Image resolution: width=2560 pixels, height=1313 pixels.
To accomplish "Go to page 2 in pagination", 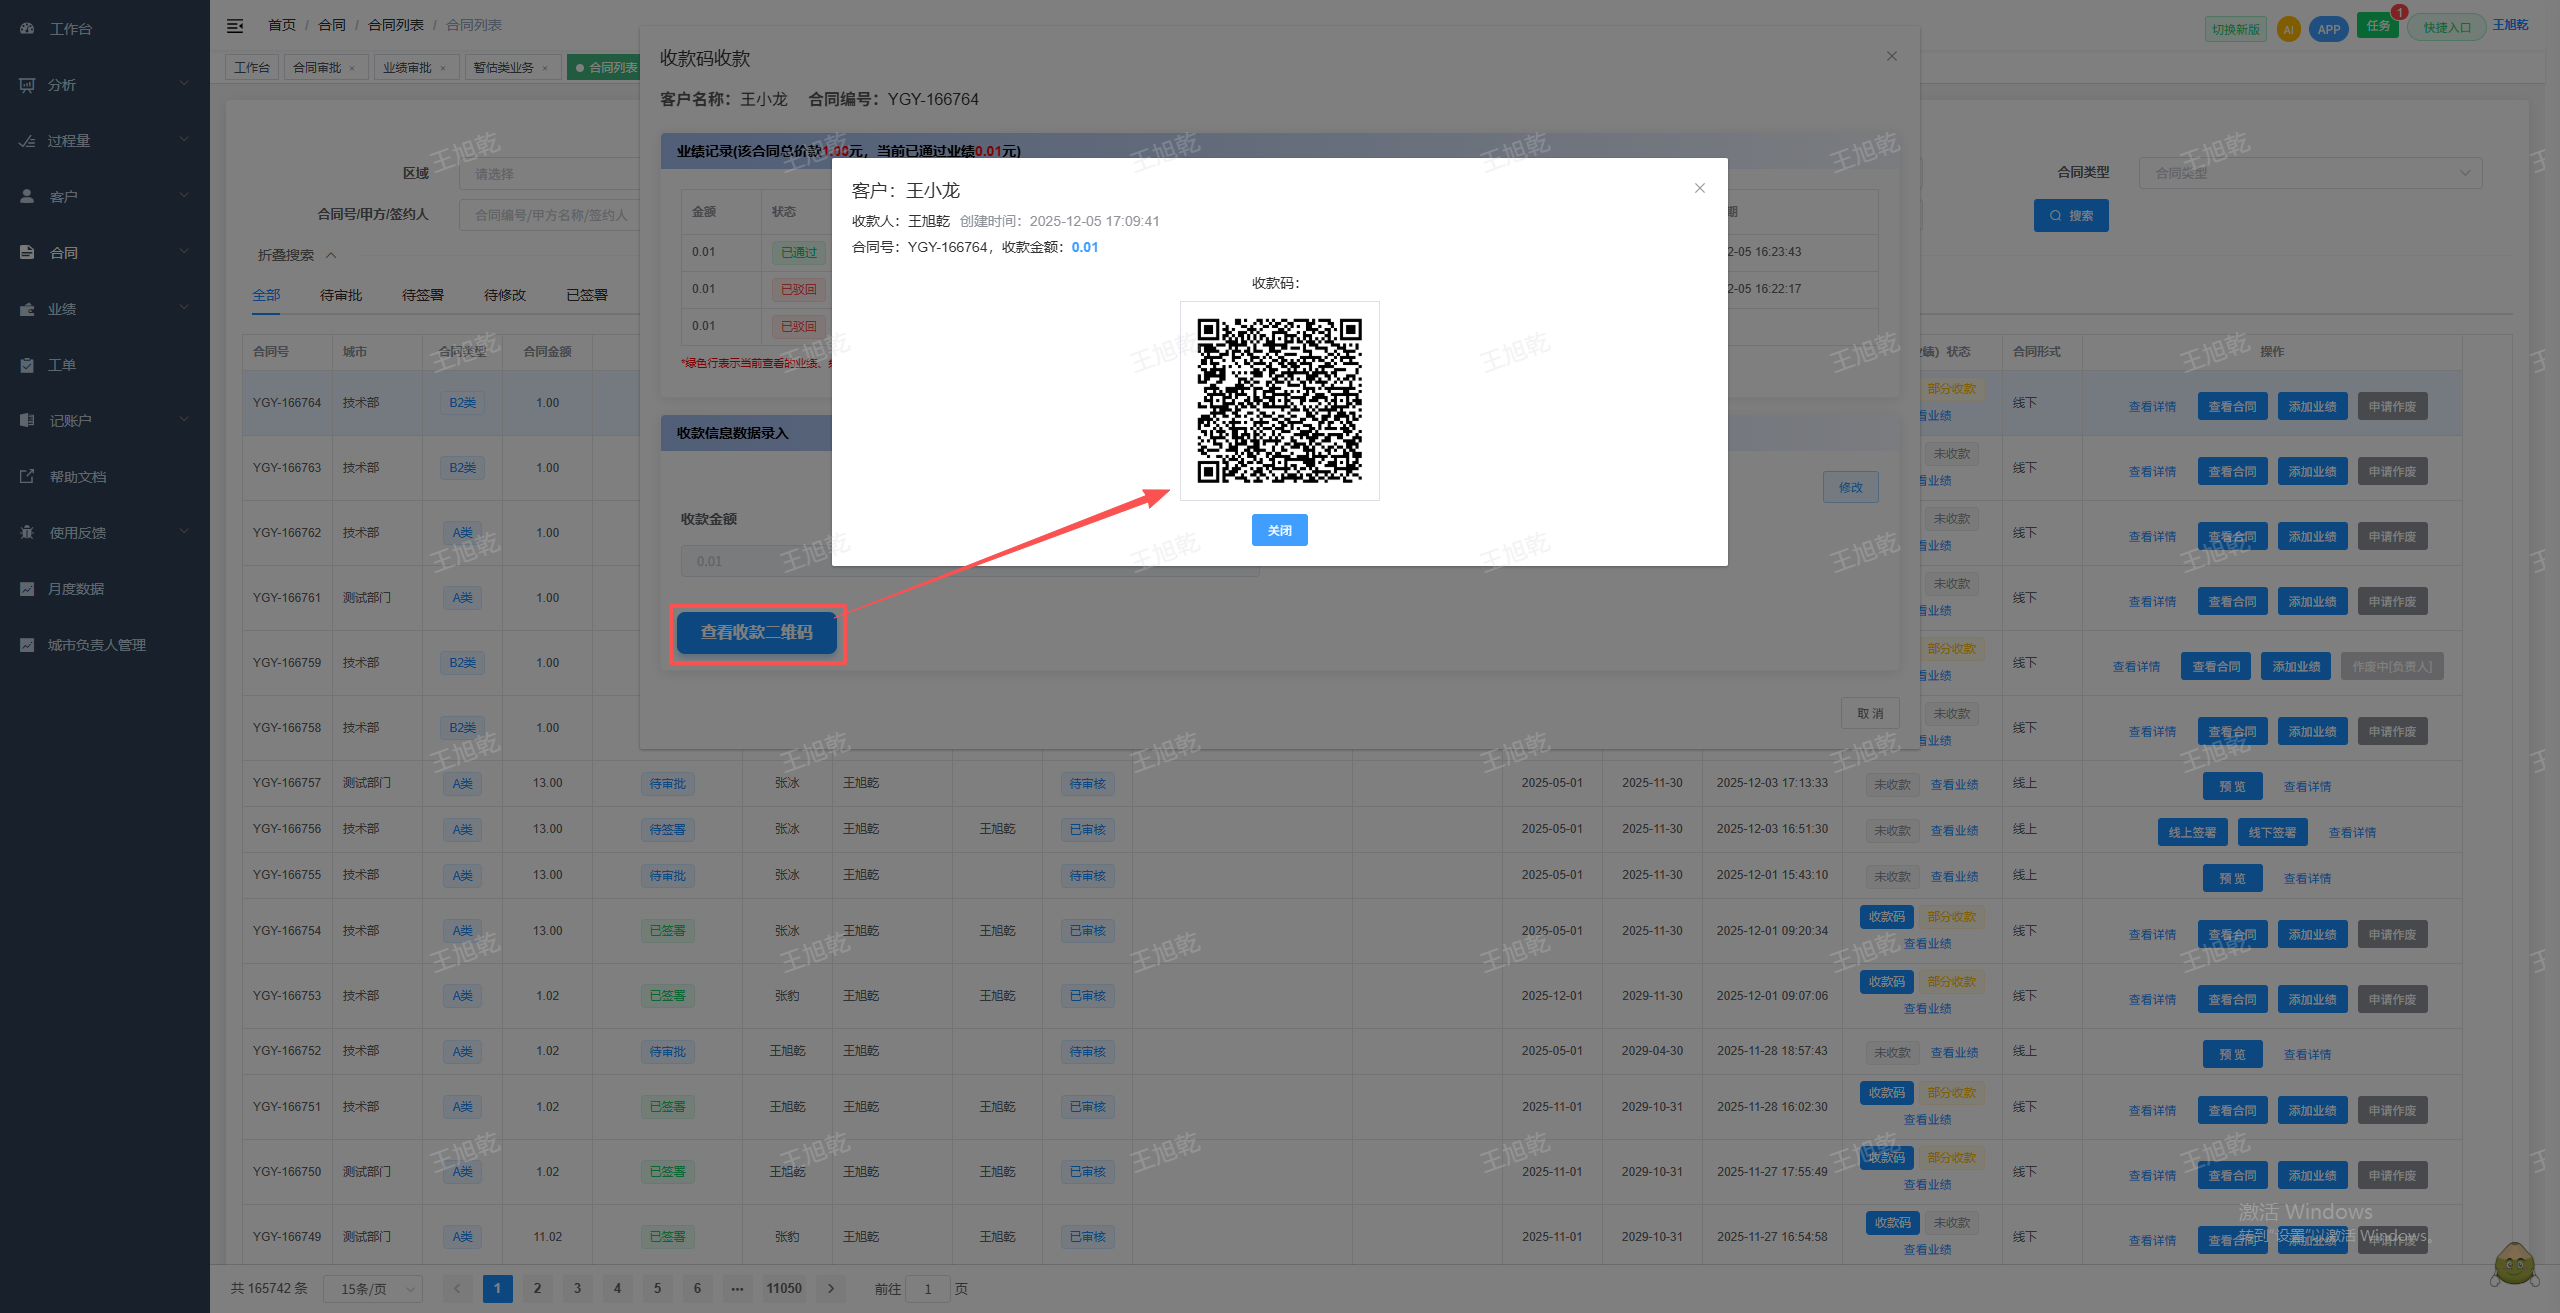I will tap(537, 1289).
